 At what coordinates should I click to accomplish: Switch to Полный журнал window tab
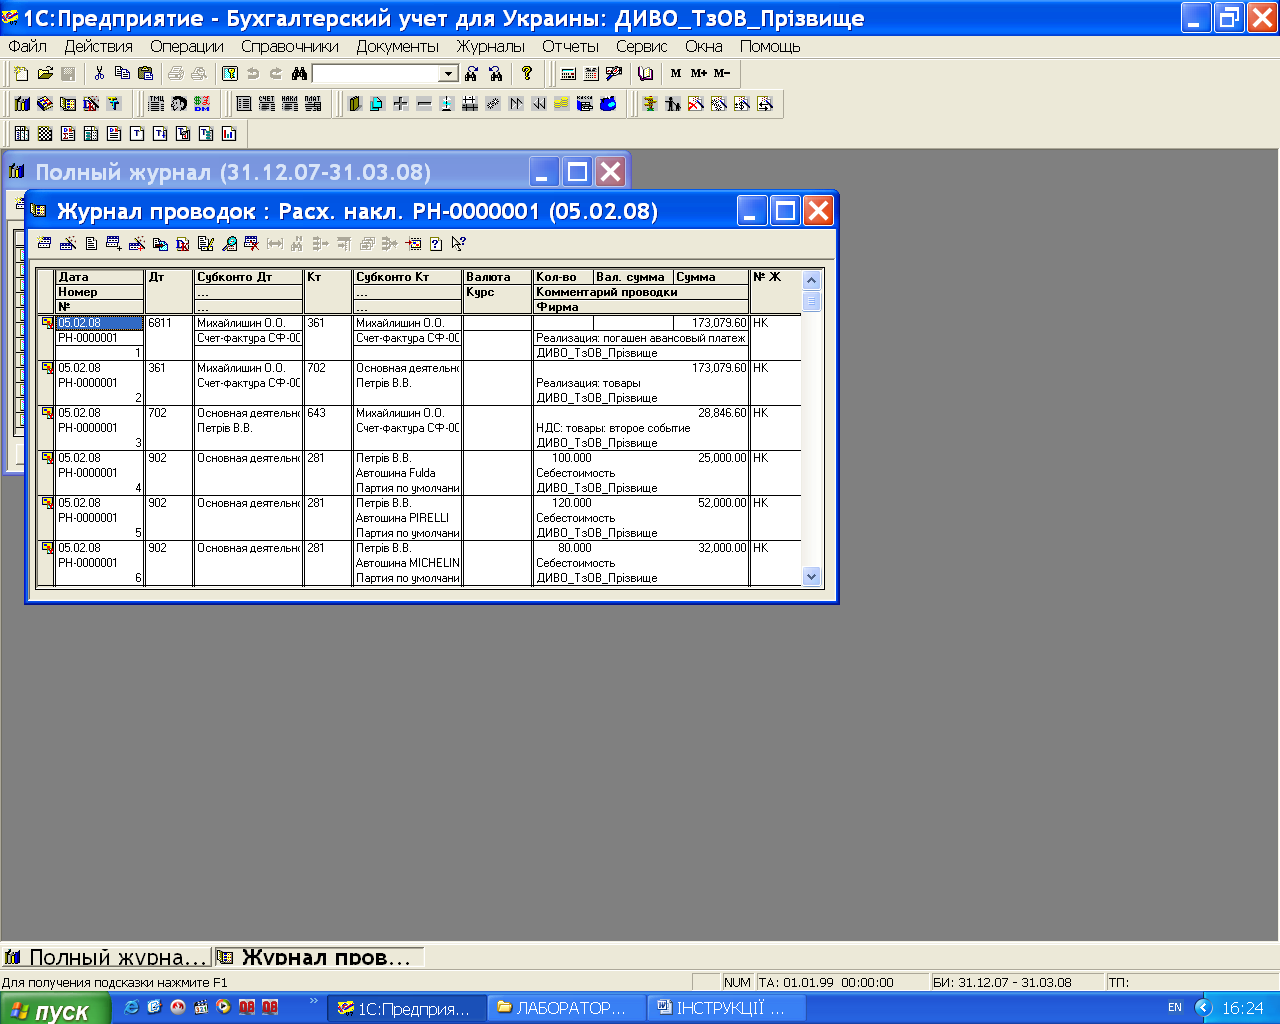106,957
